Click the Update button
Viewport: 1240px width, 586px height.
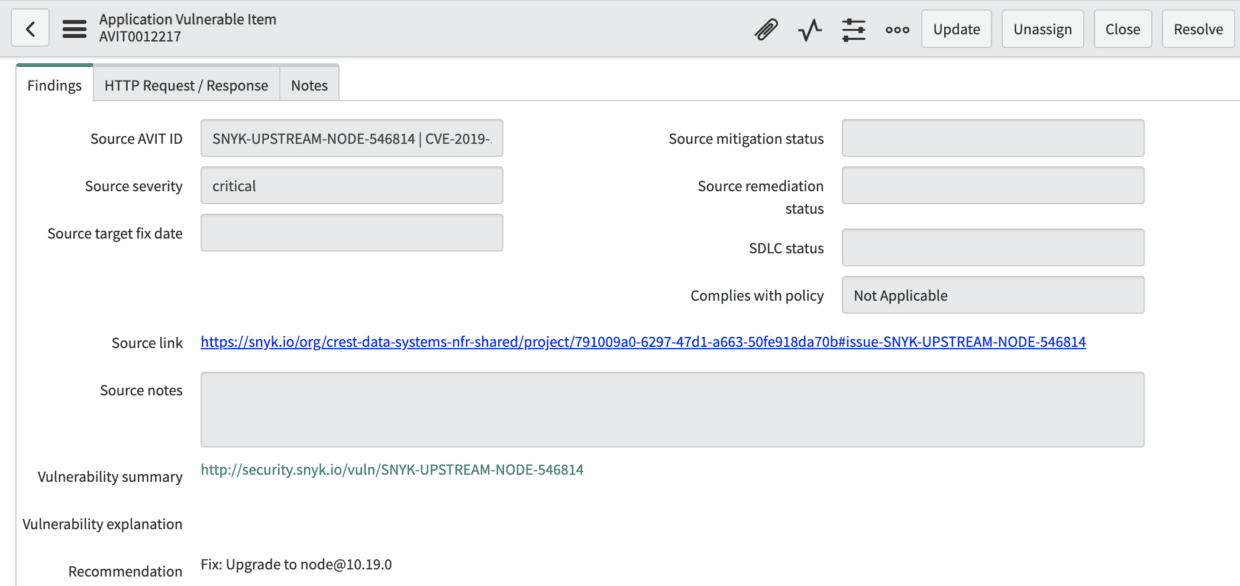(956, 28)
